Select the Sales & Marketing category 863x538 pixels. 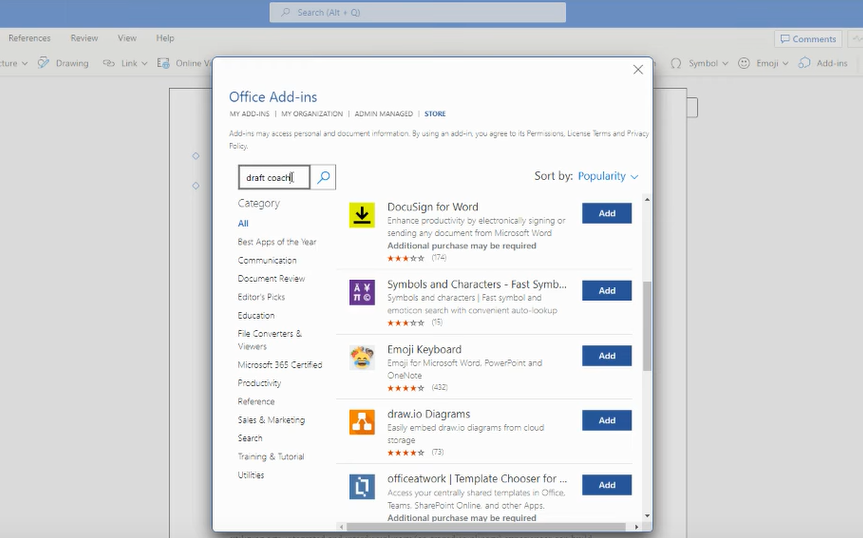(x=271, y=420)
